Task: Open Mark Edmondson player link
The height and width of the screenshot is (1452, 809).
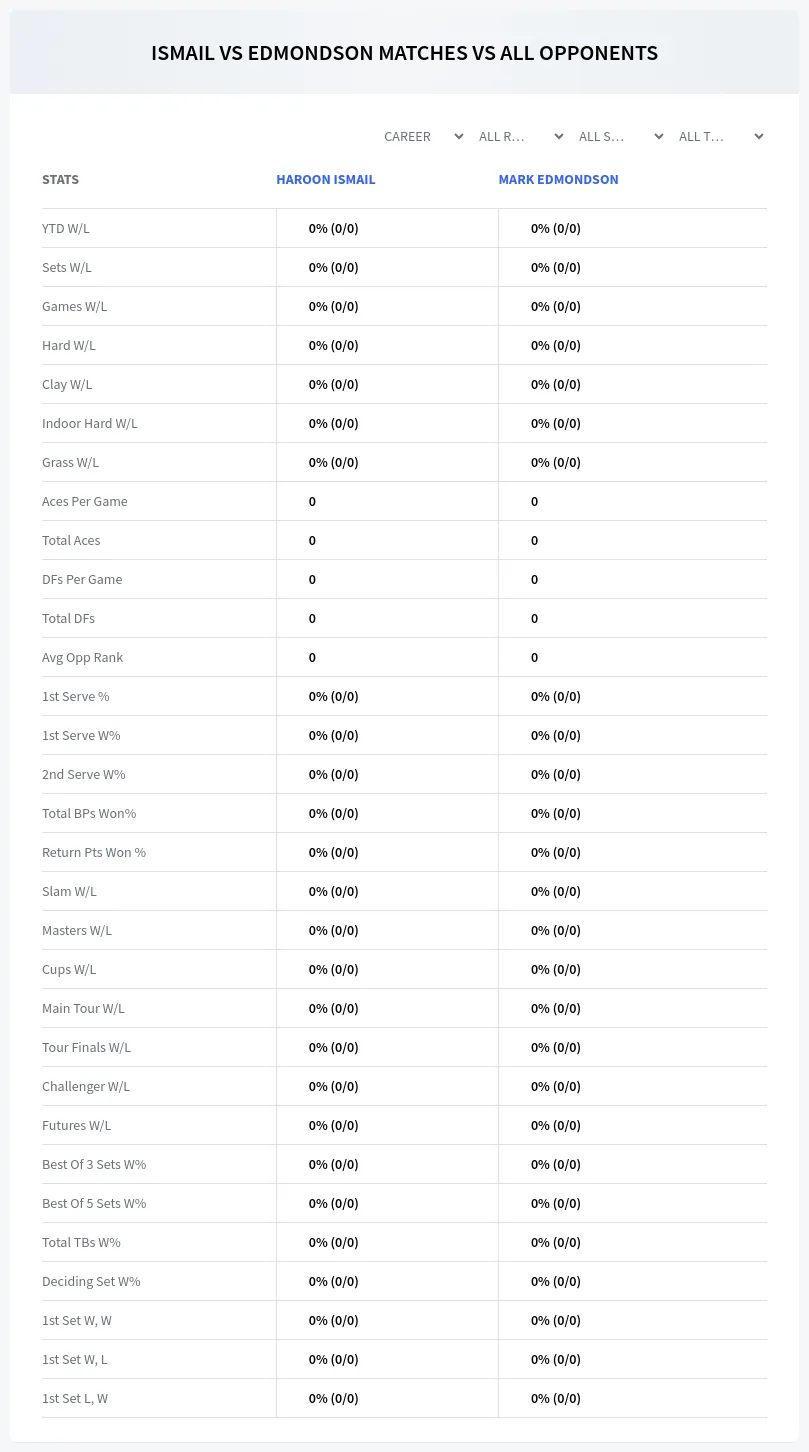Action: tap(558, 180)
